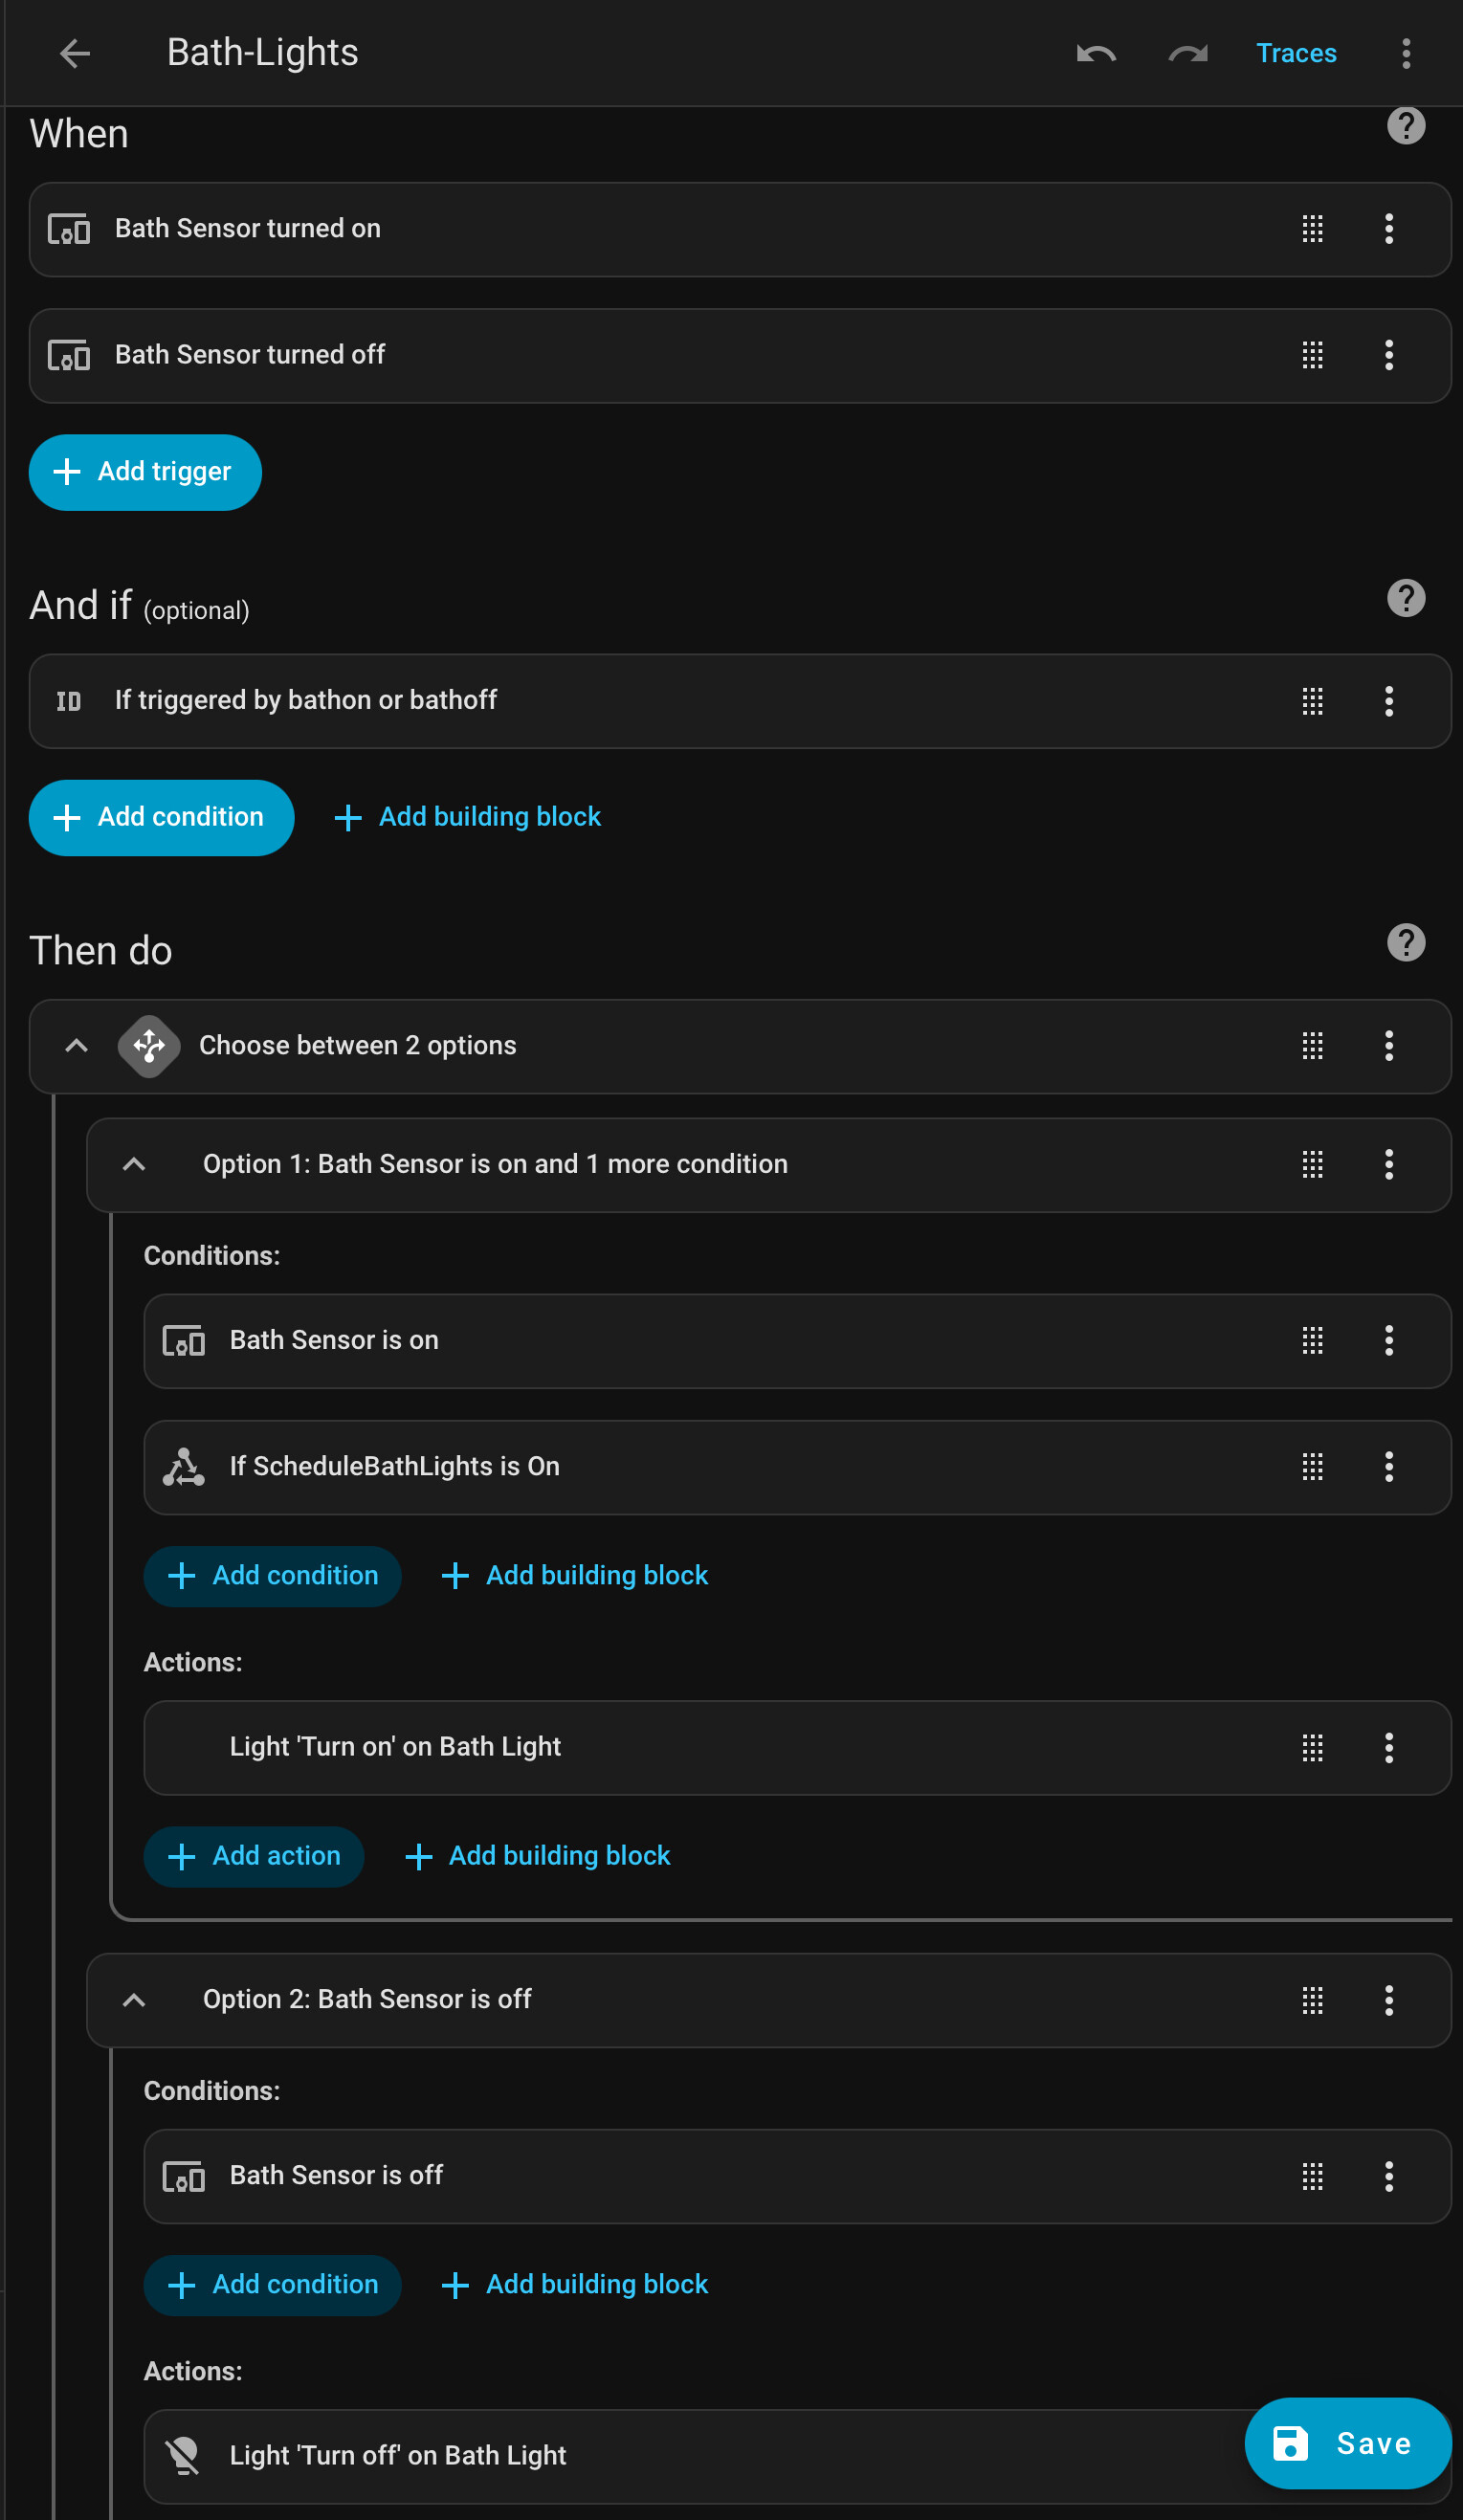Open menu for ScheduleBathLights condition
Viewport: 1463px width, 2520px height.
pyautogui.click(x=1389, y=1467)
